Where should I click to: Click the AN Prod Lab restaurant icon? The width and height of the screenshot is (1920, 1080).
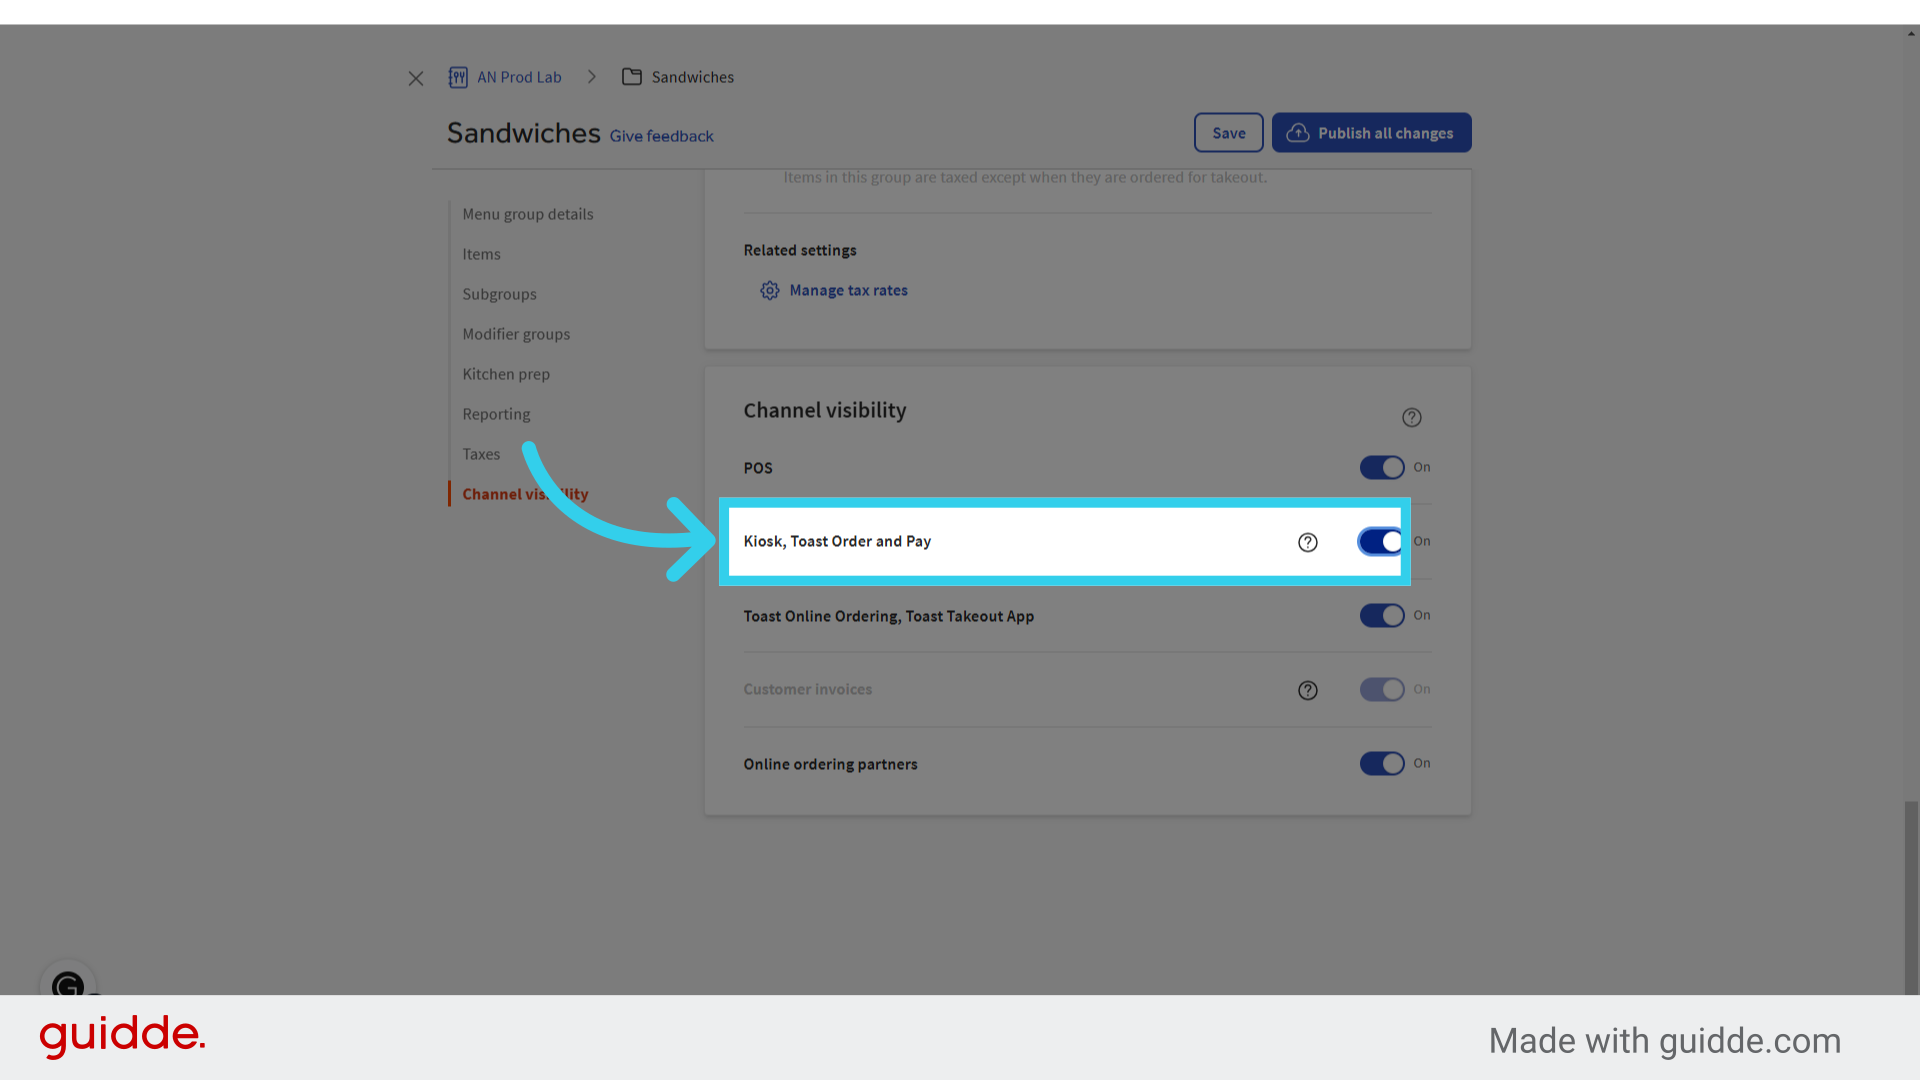point(458,77)
